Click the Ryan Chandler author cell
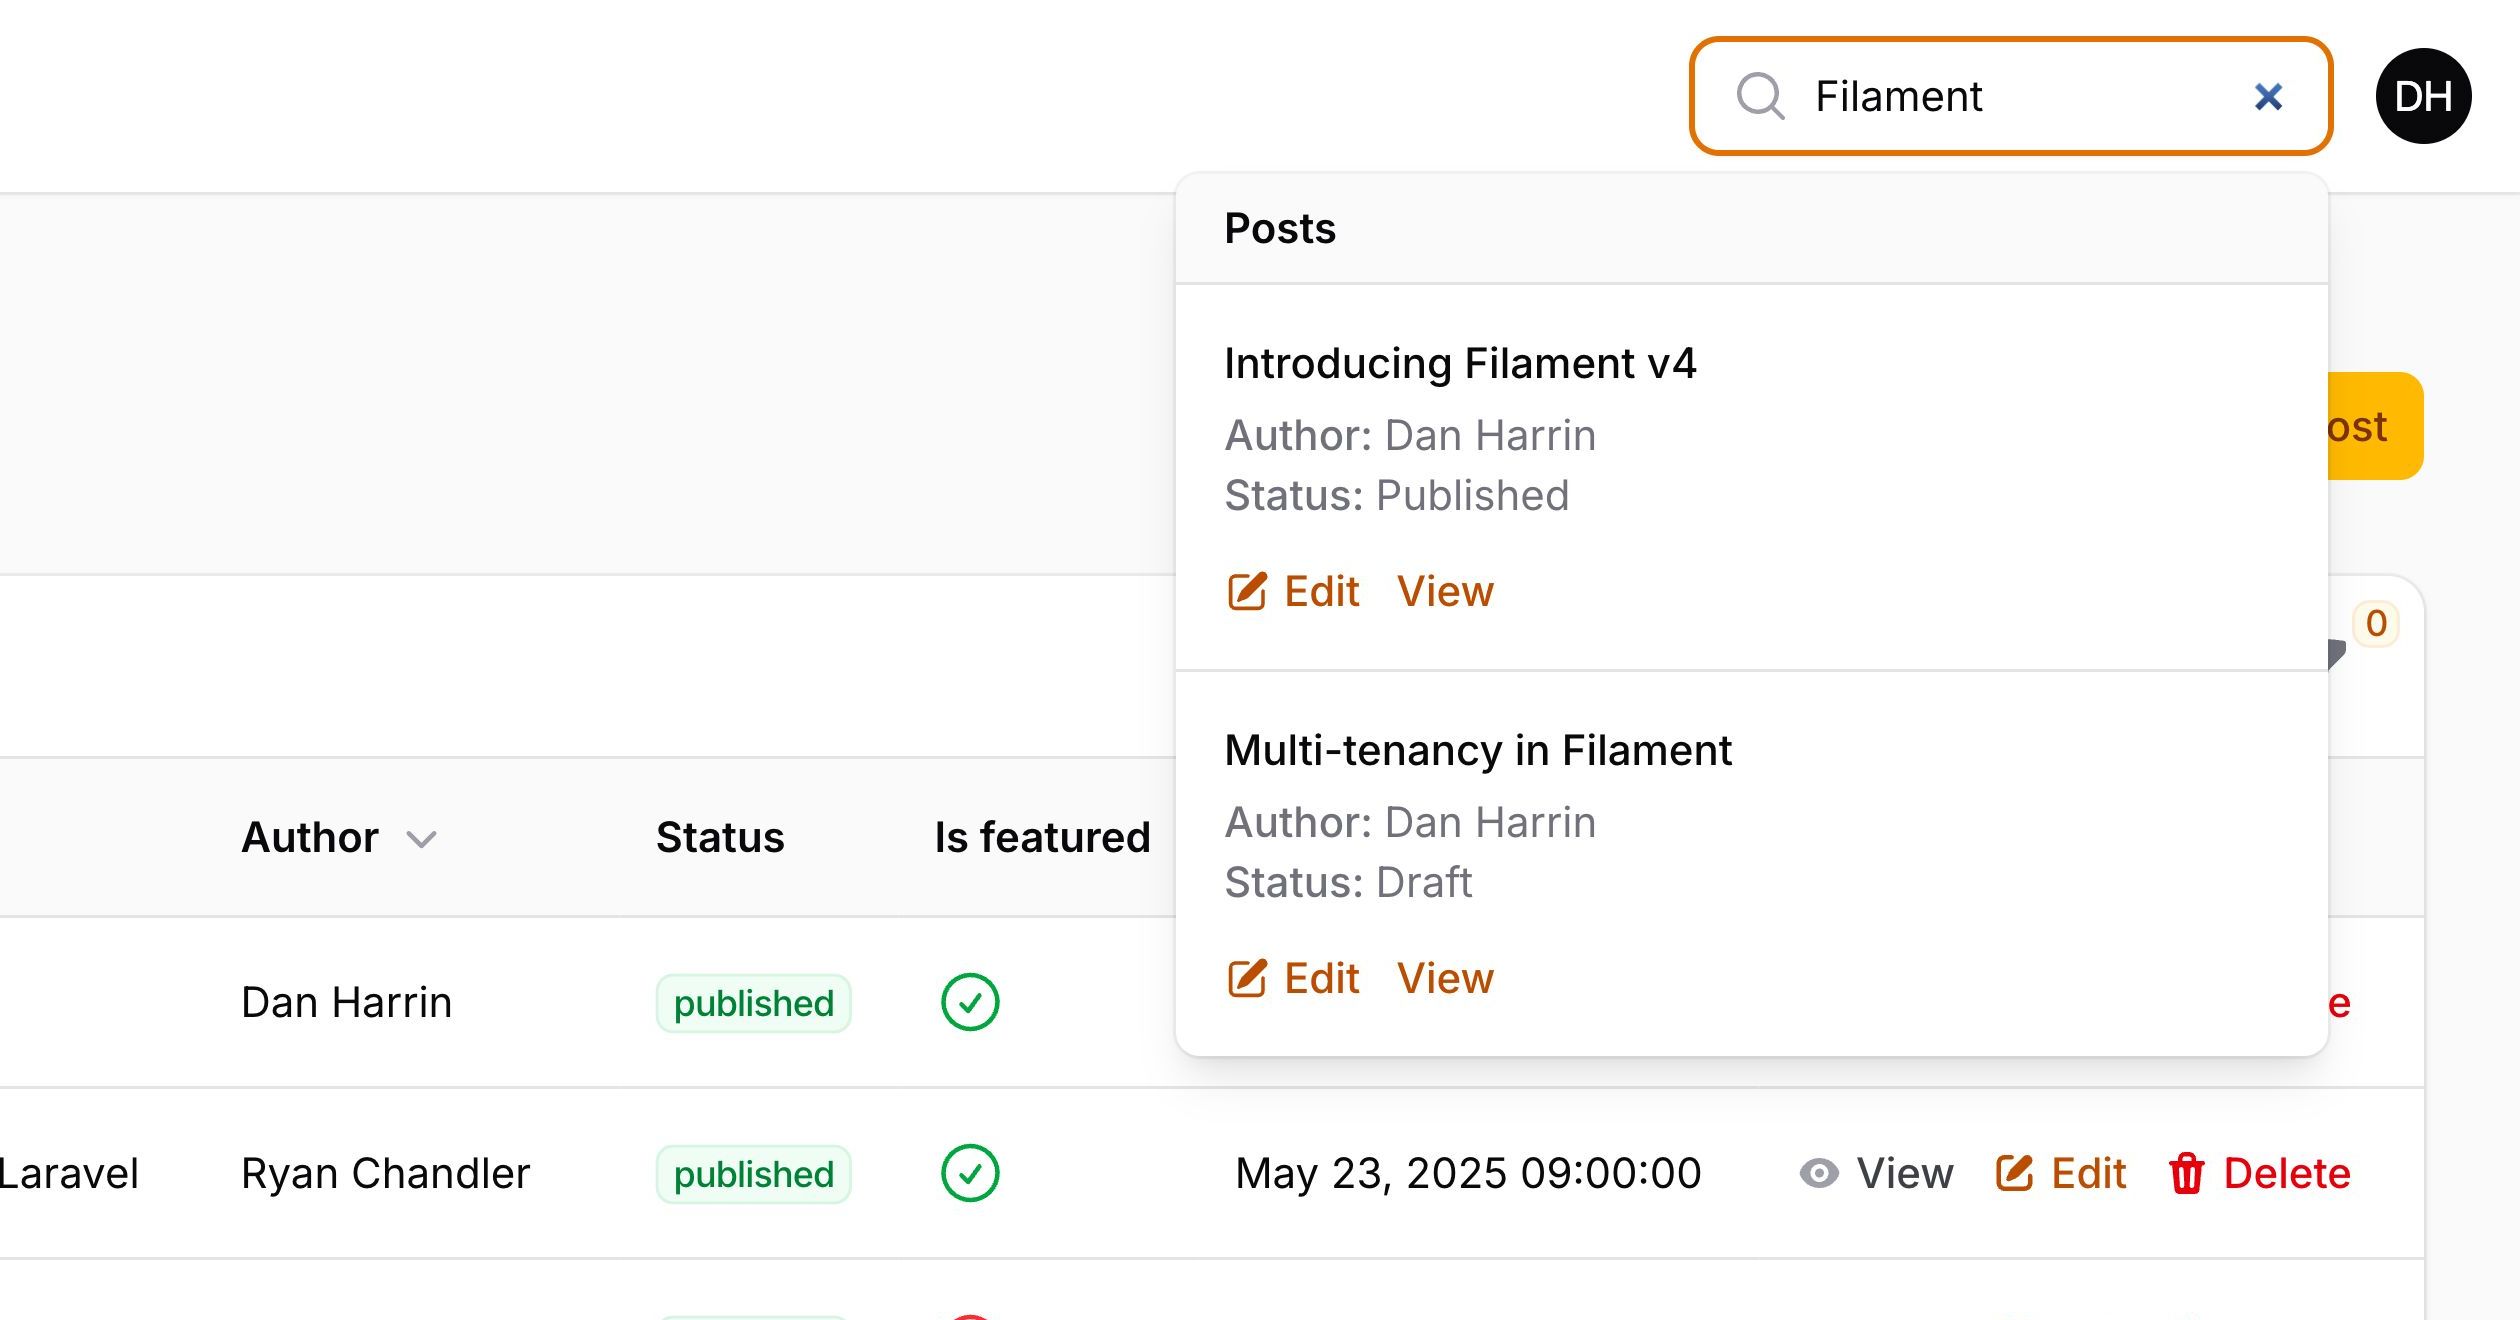The width and height of the screenshot is (2520, 1320). point(385,1173)
